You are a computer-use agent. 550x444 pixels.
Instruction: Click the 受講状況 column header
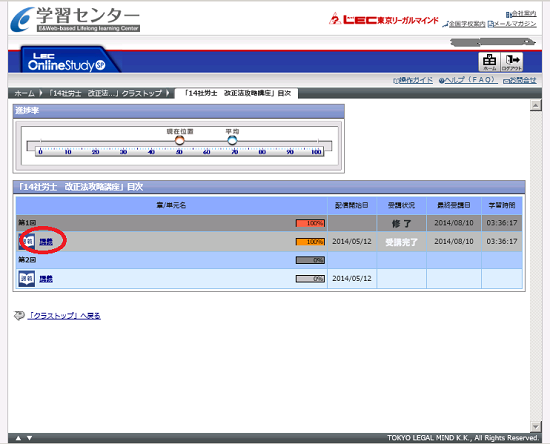(x=401, y=206)
